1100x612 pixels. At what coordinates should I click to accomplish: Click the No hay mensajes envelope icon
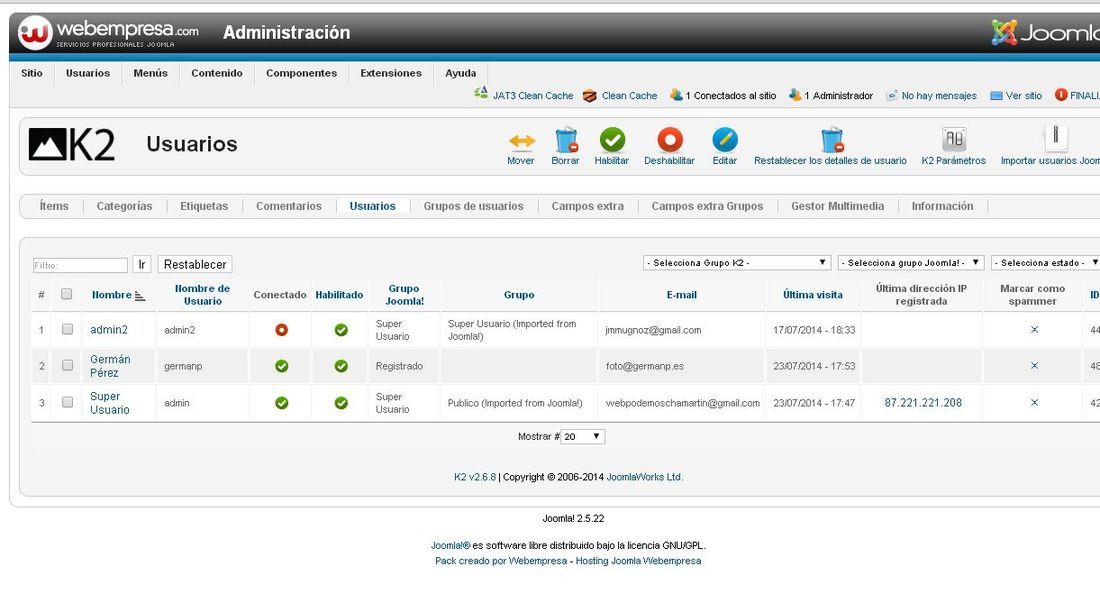point(892,95)
